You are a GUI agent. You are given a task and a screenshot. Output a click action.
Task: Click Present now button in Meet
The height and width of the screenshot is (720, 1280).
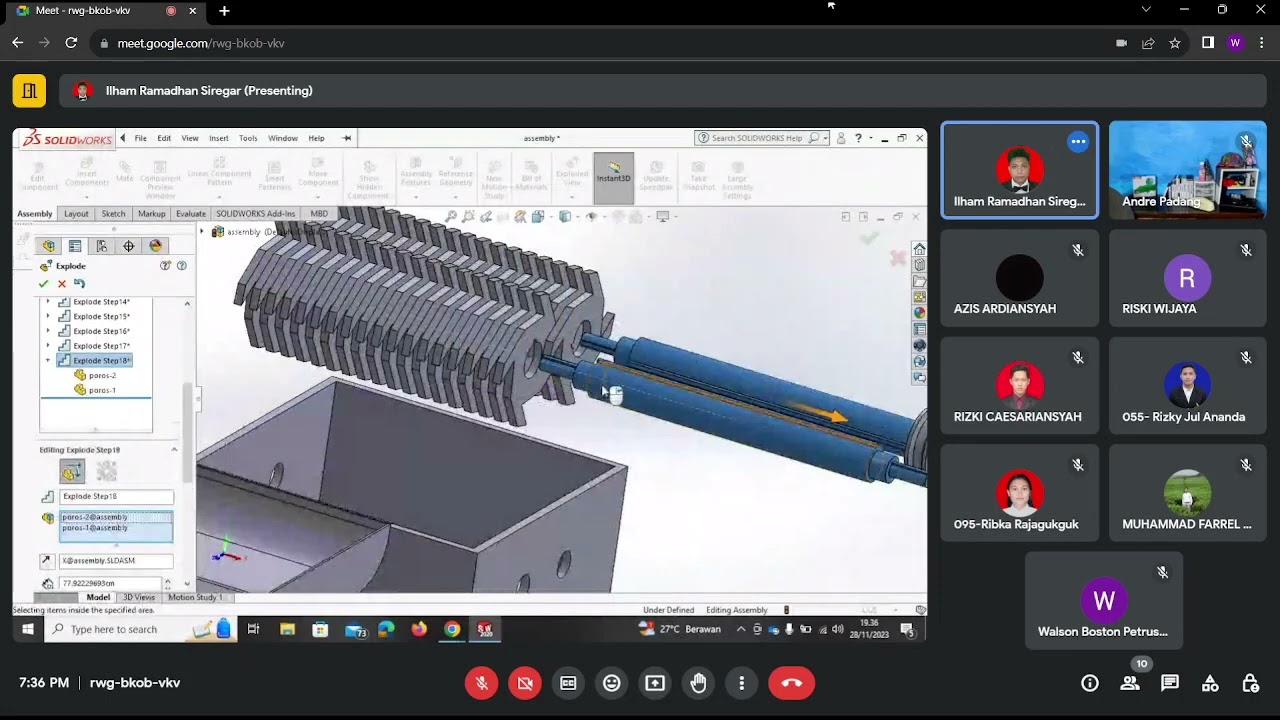coord(655,683)
